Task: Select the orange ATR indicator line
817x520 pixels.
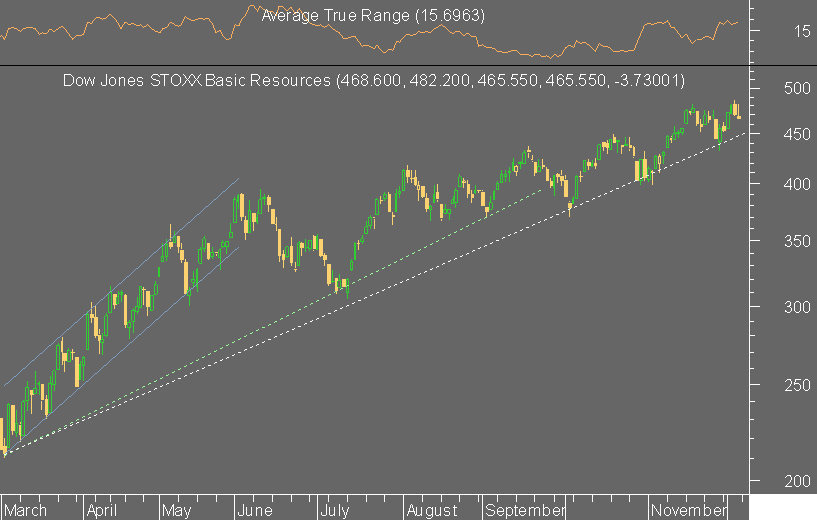Action: (368, 30)
